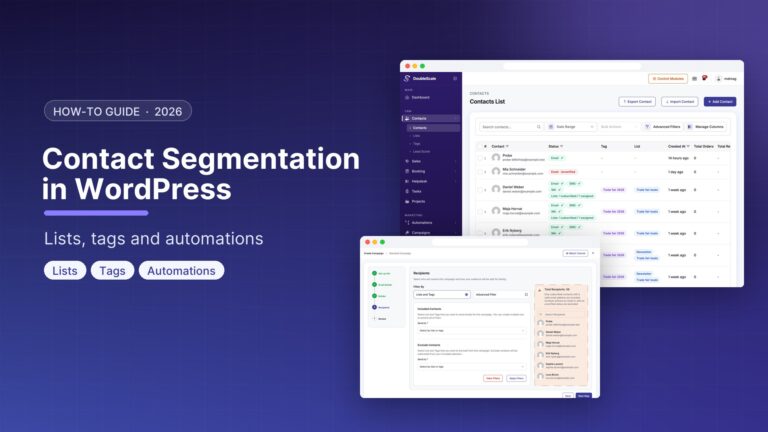Click the Add Contact button

[720, 101]
